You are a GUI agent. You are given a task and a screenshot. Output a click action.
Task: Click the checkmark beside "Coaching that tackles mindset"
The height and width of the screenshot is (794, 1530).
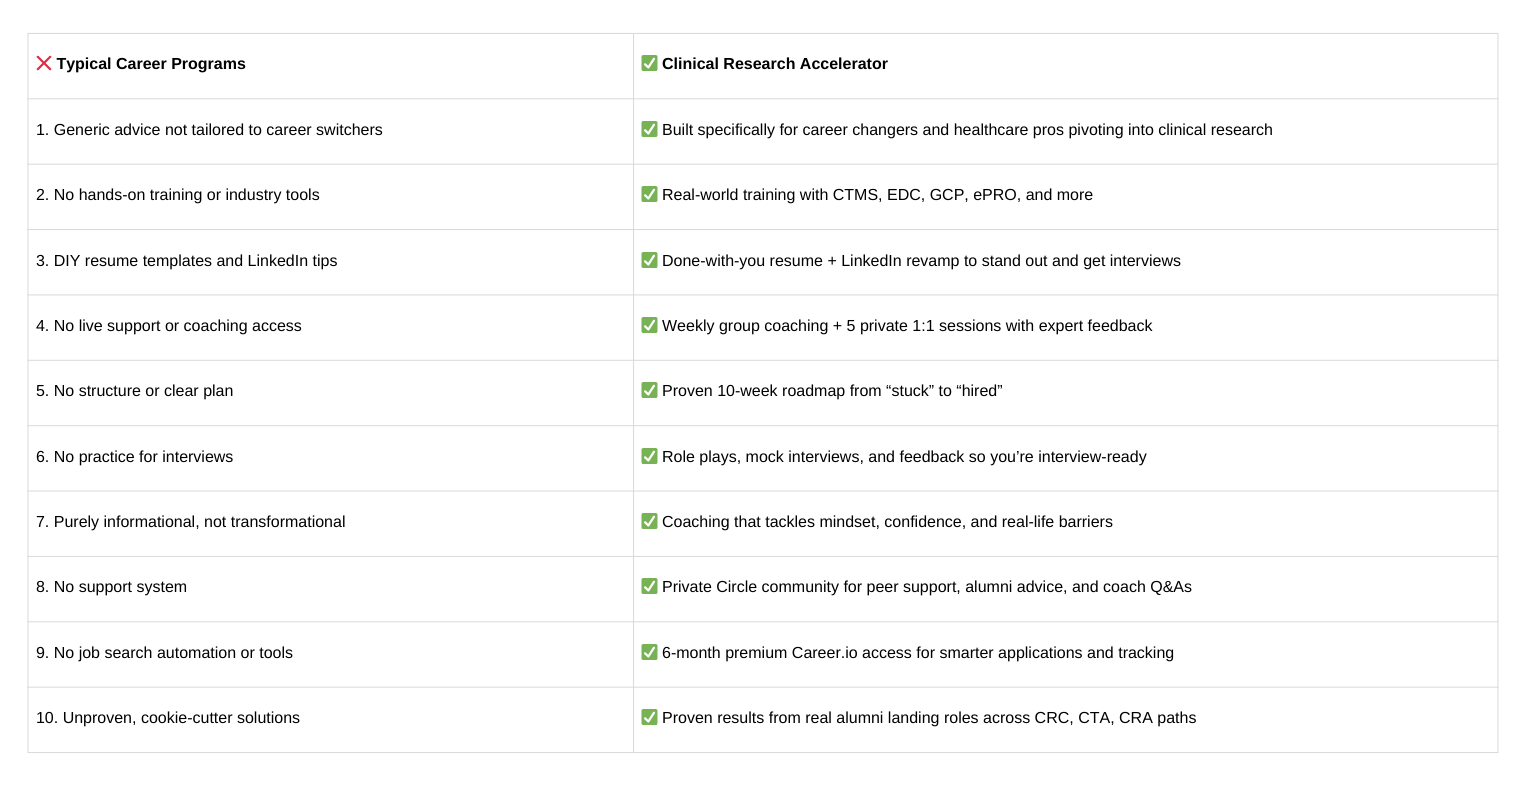point(649,521)
